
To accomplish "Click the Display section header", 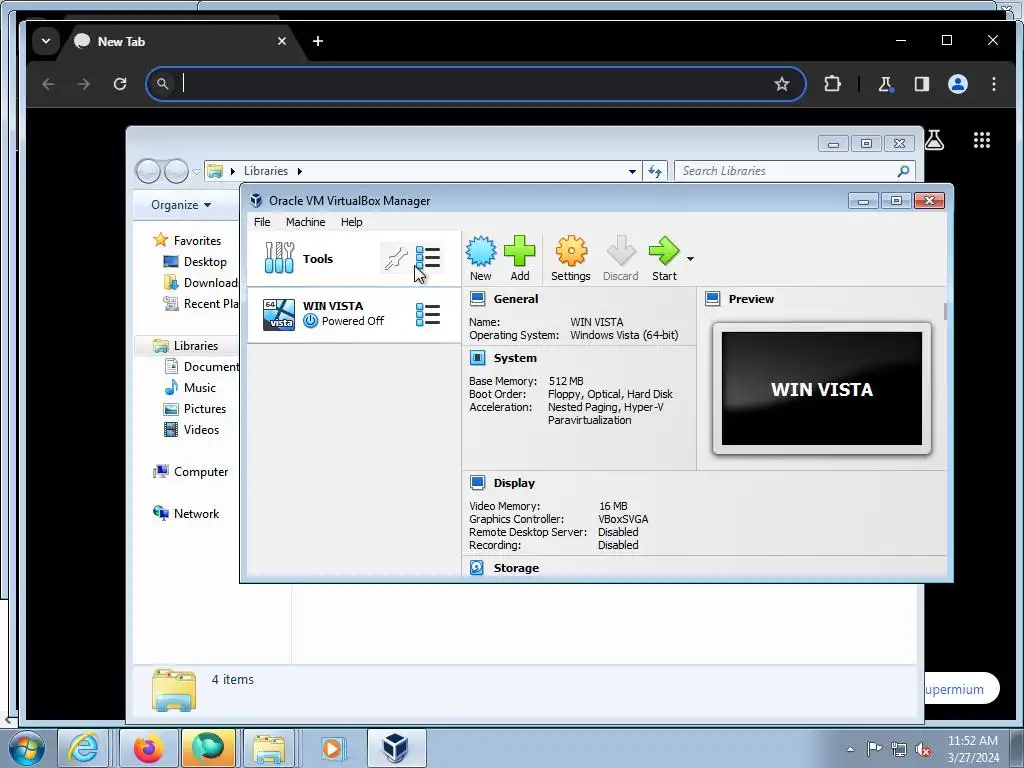I will [514, 483].
